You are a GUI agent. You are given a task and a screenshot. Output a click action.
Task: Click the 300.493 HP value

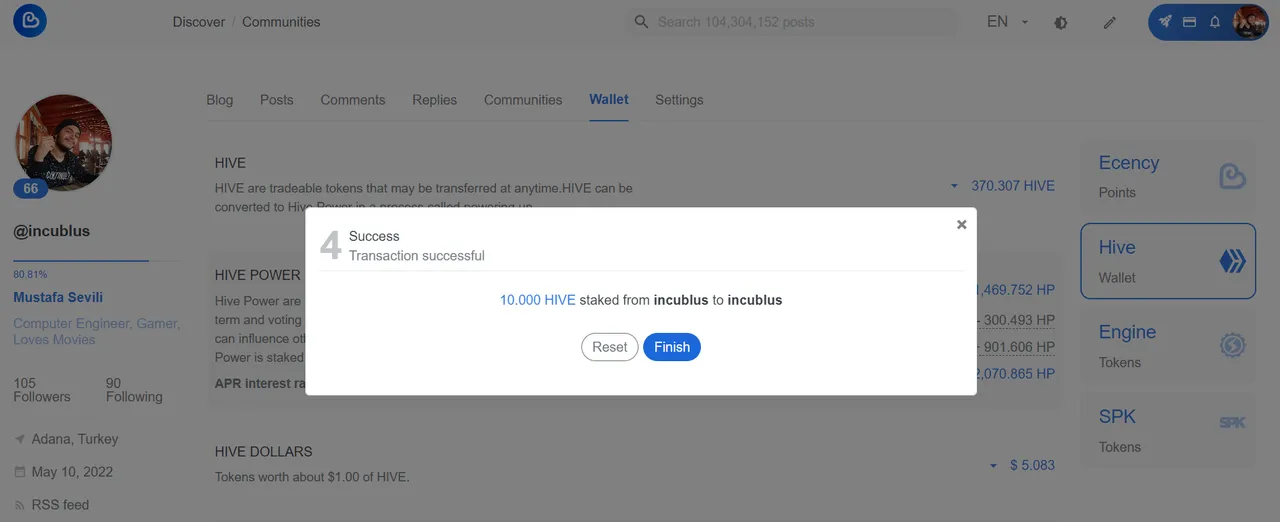tap(1020, 320)
